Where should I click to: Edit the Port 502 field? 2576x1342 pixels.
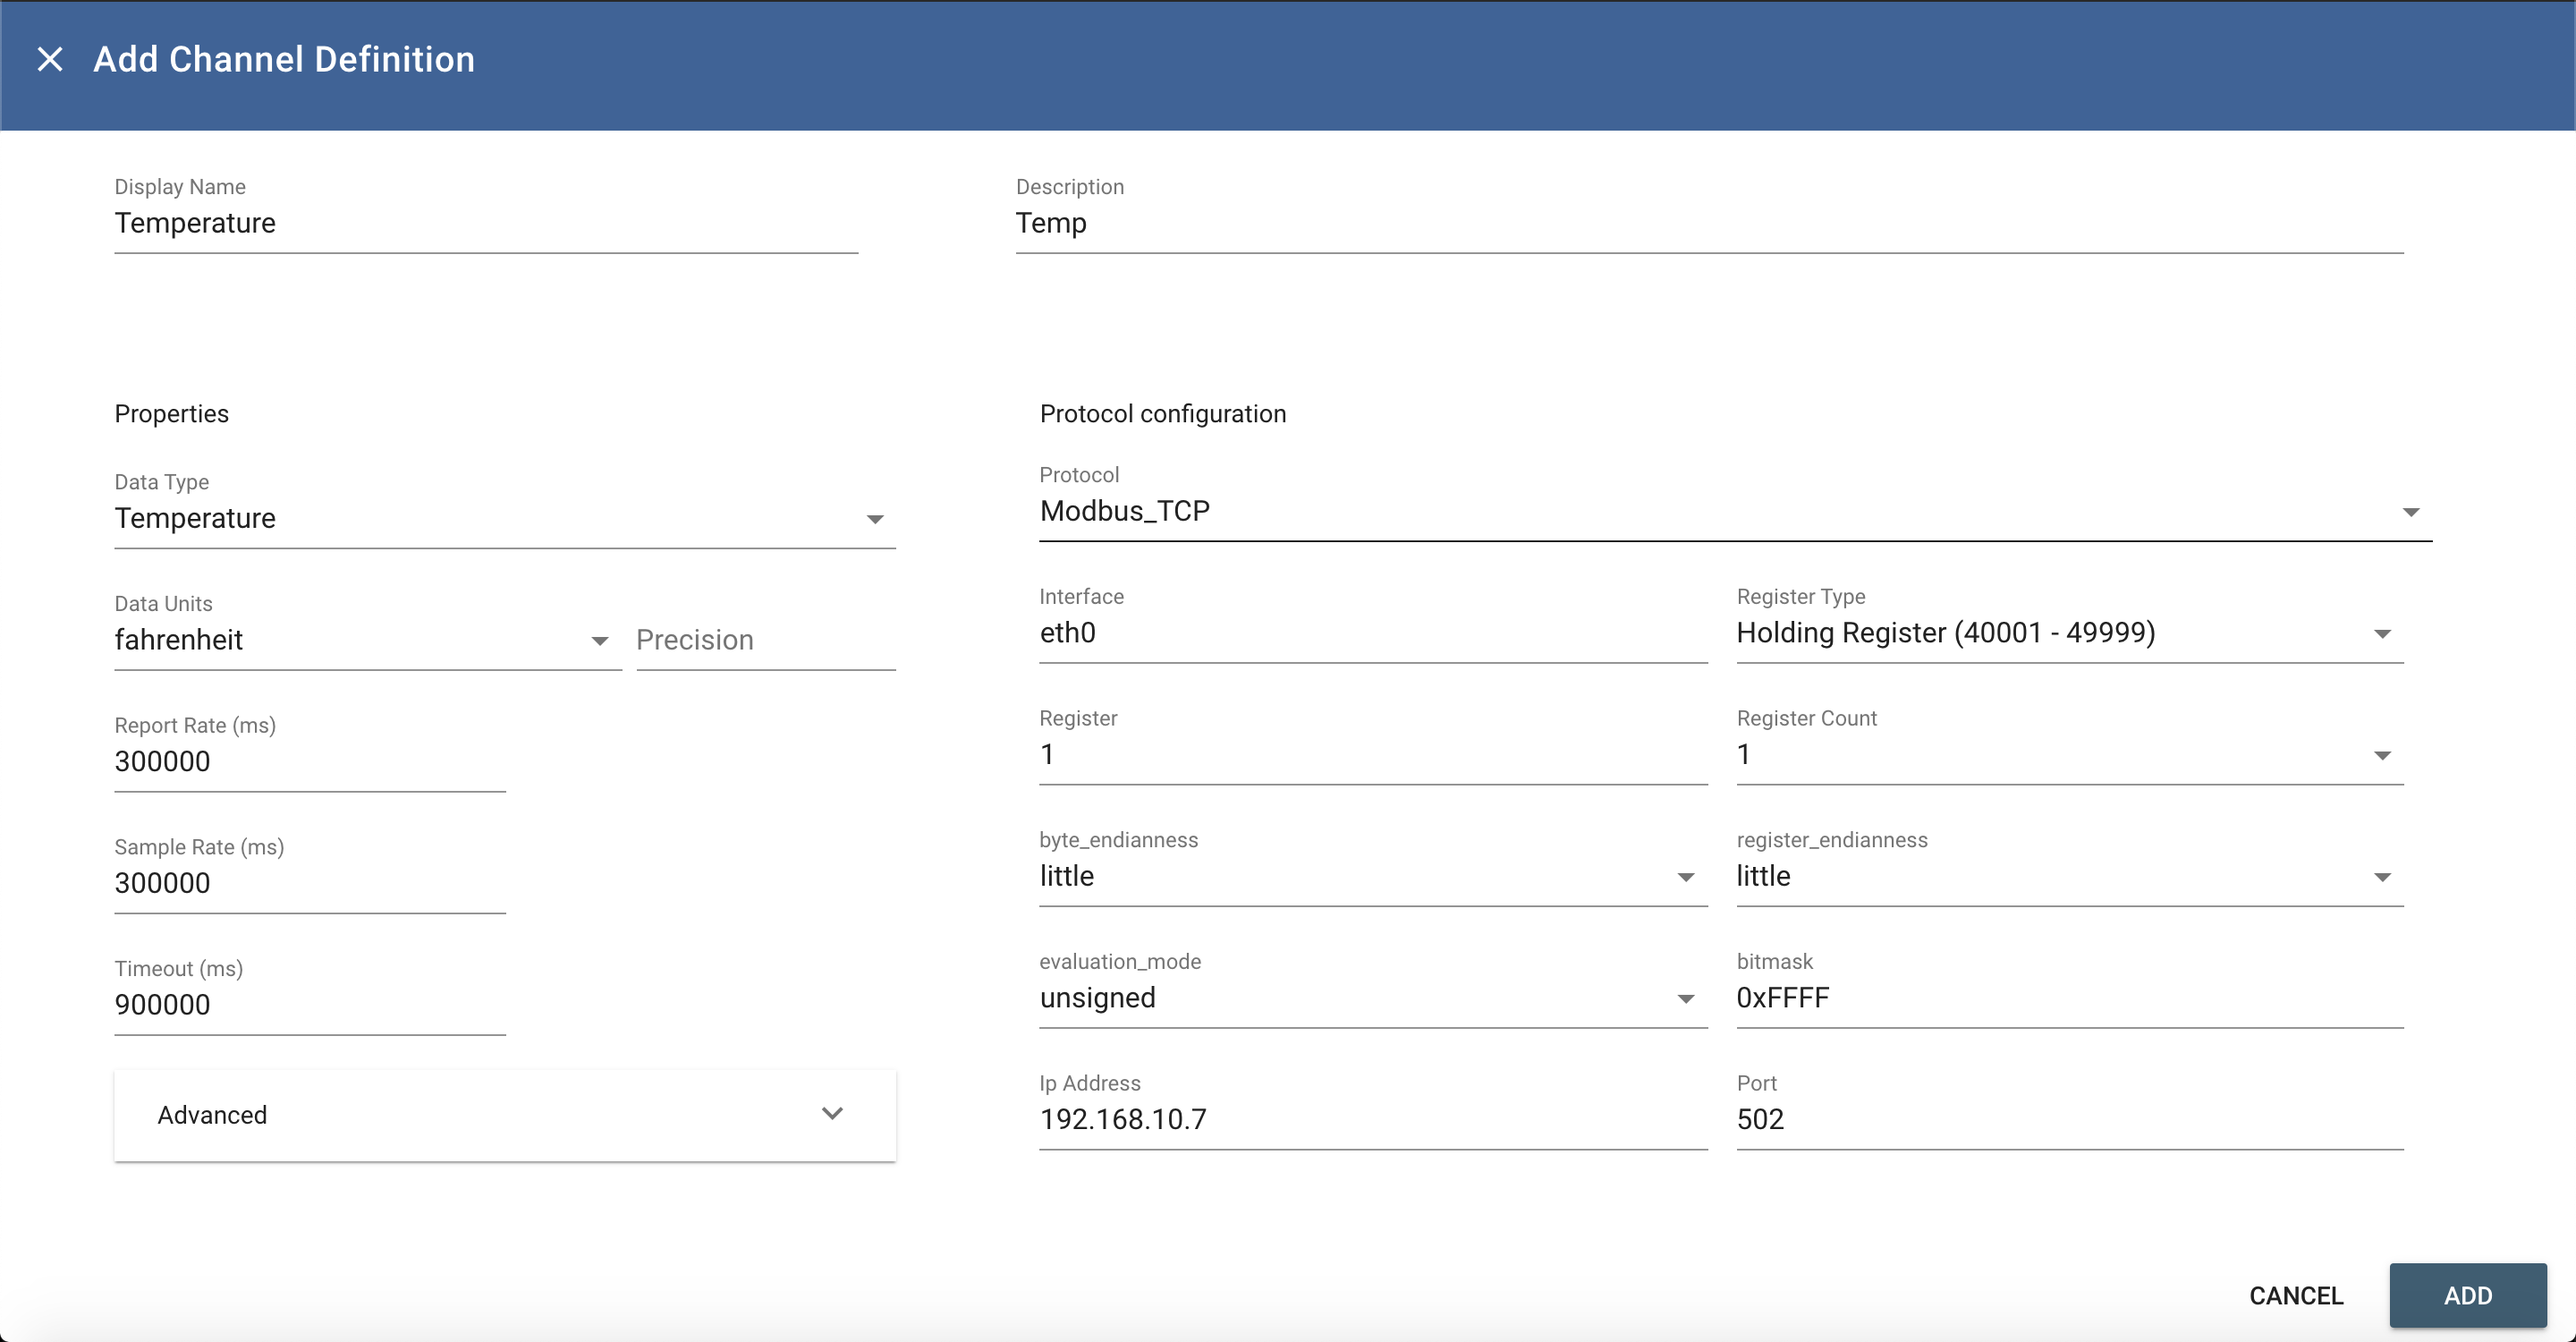(2070, 1120)
